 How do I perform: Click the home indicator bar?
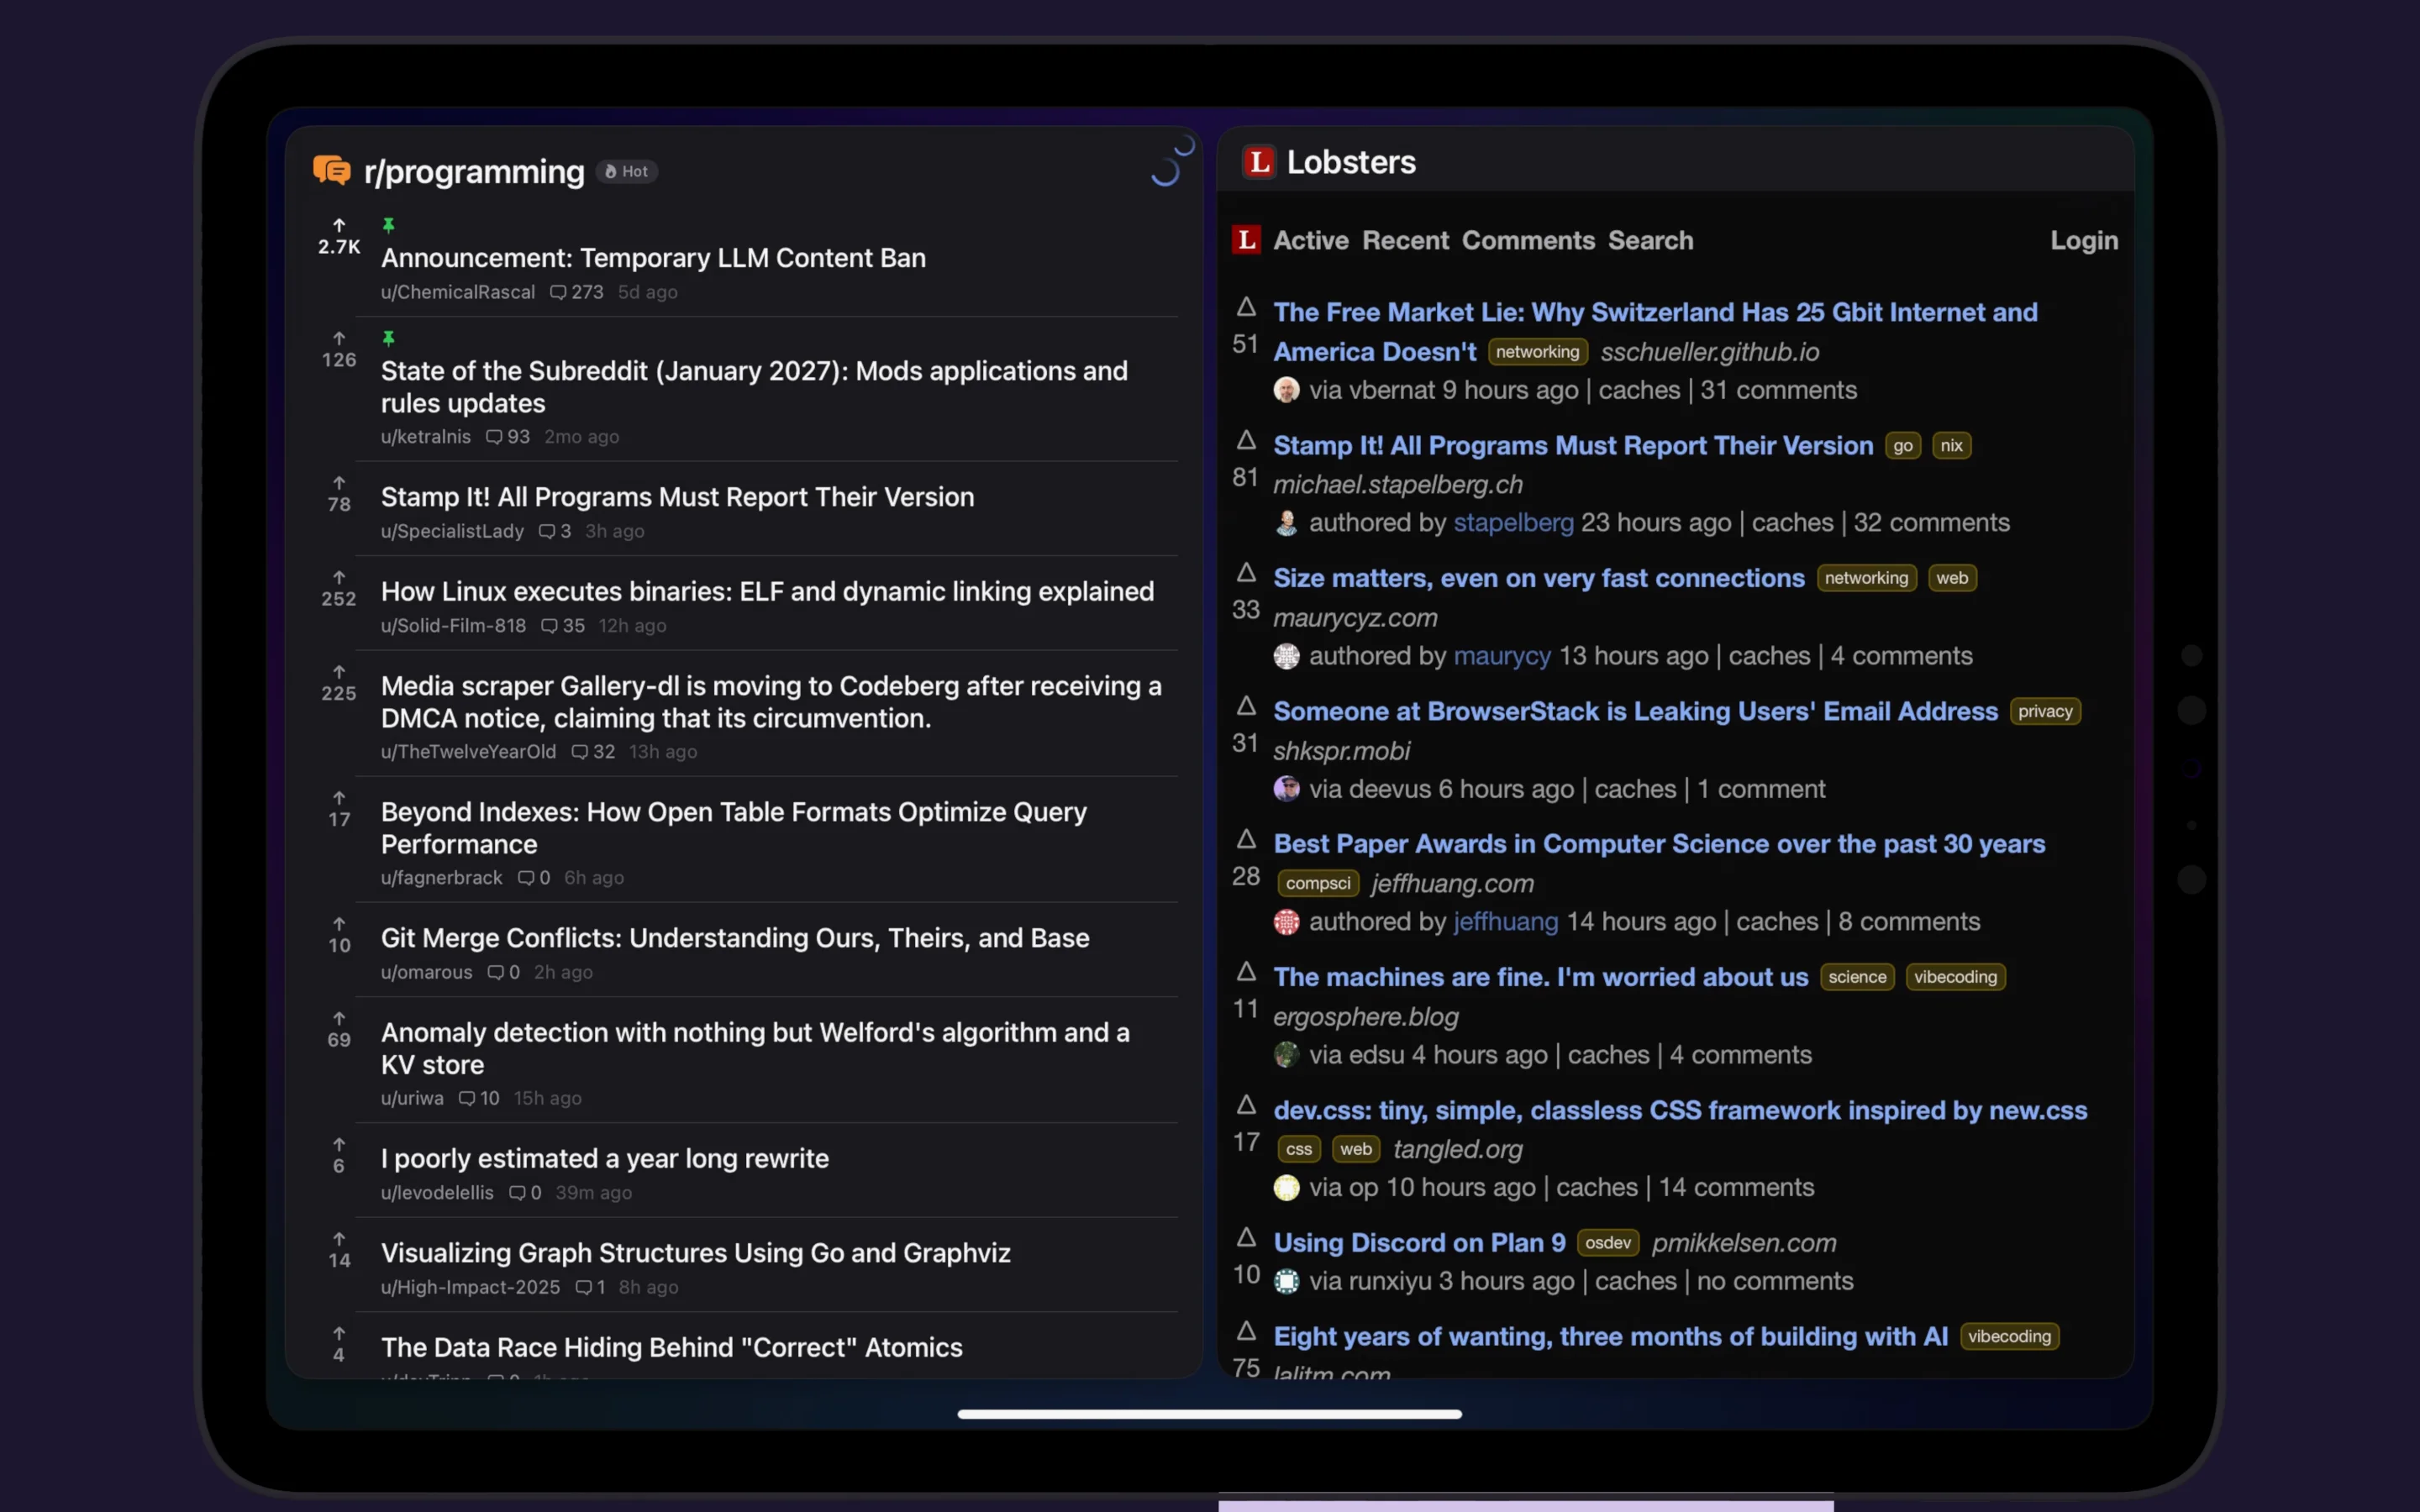click(1209, 1414)
